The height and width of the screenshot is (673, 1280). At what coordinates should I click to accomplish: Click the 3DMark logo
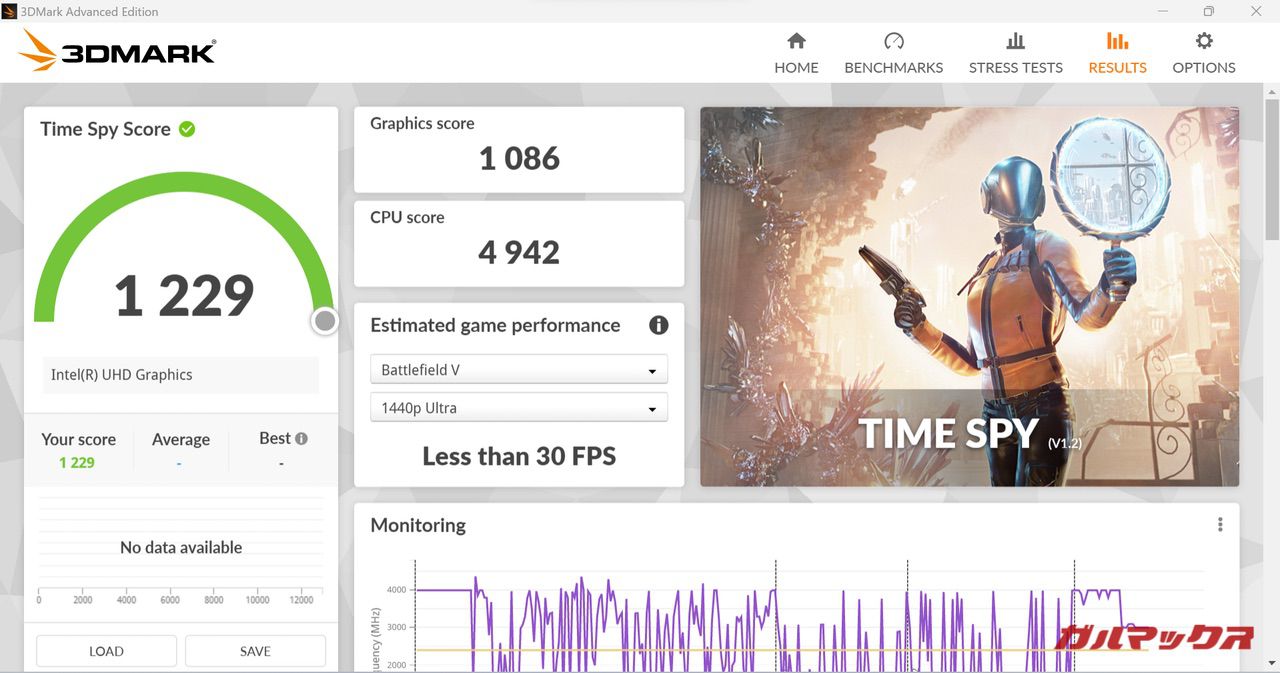[117, 50]
